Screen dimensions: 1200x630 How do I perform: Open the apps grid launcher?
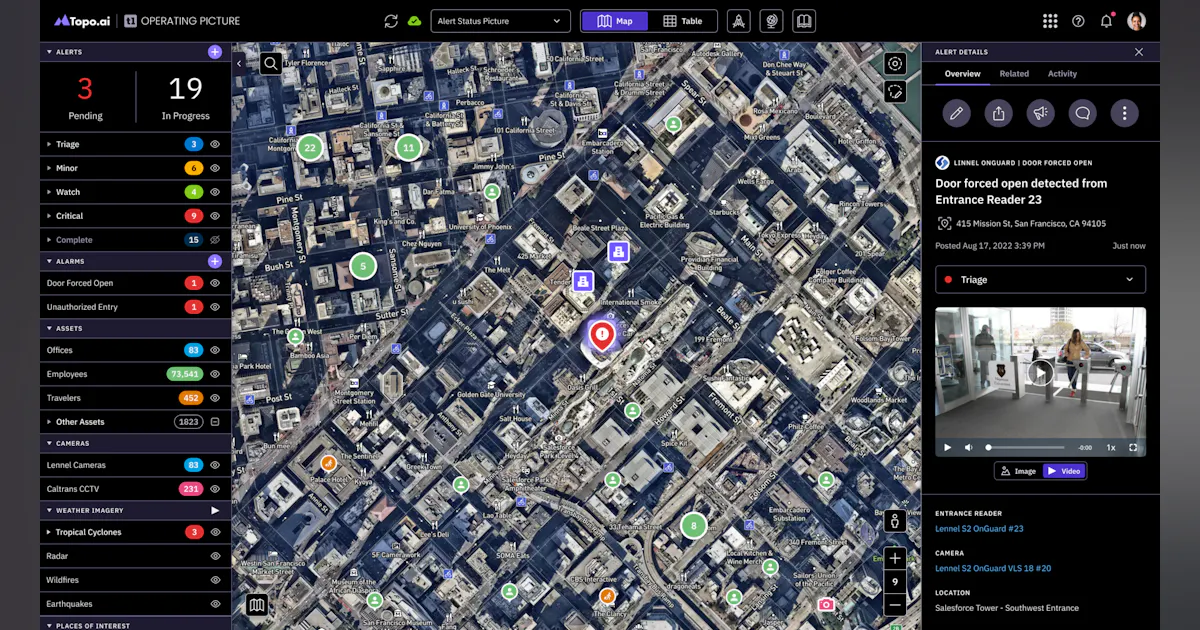tap(1050, 21)
